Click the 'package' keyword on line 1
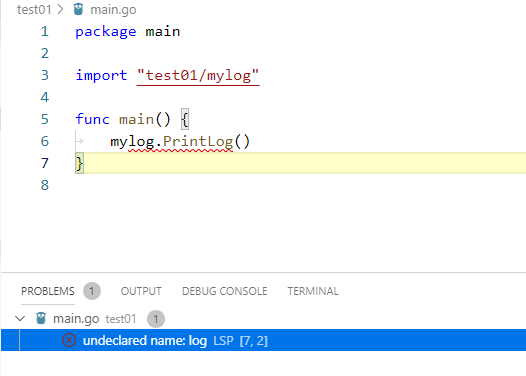This screenshot has width=526, height=376. coord(106,32)
